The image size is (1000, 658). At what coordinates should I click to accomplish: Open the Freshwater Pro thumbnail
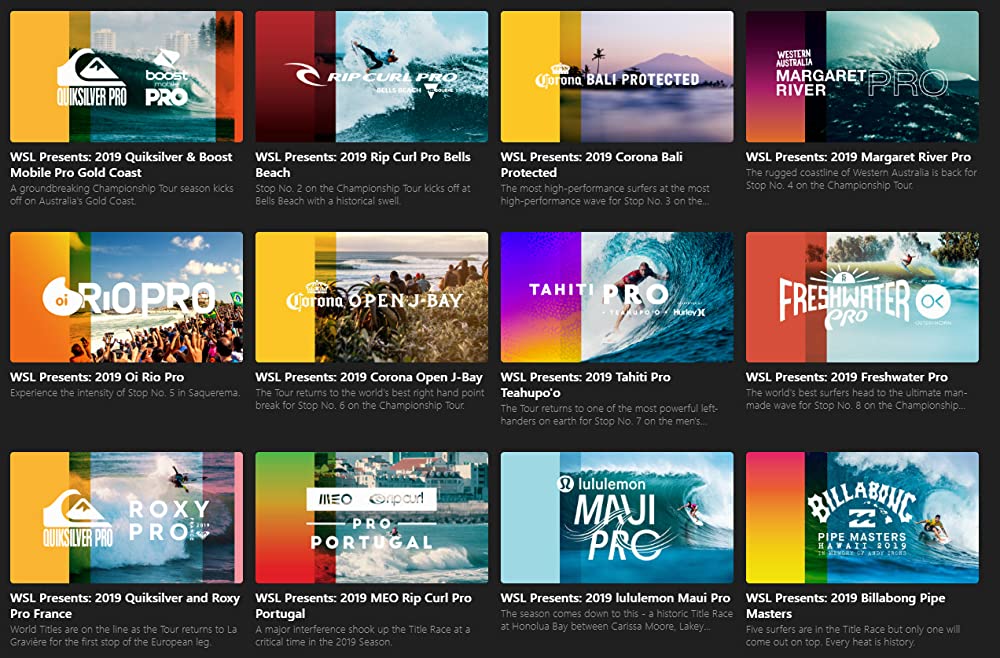tap(862, 297)
